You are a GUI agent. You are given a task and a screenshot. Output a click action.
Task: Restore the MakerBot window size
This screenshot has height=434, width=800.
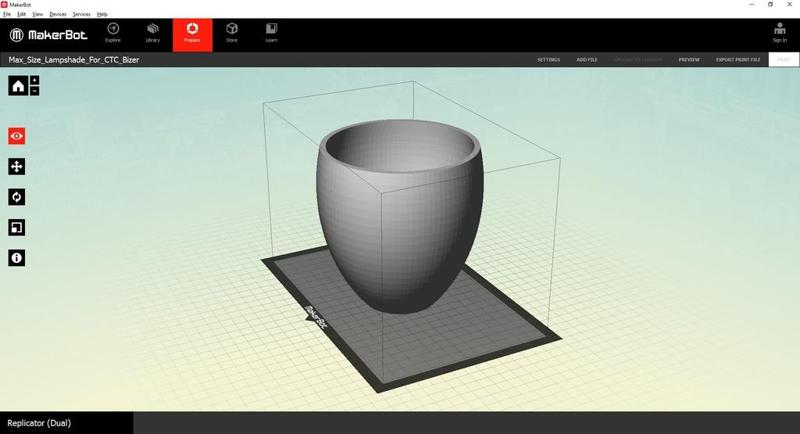(770, 5)
